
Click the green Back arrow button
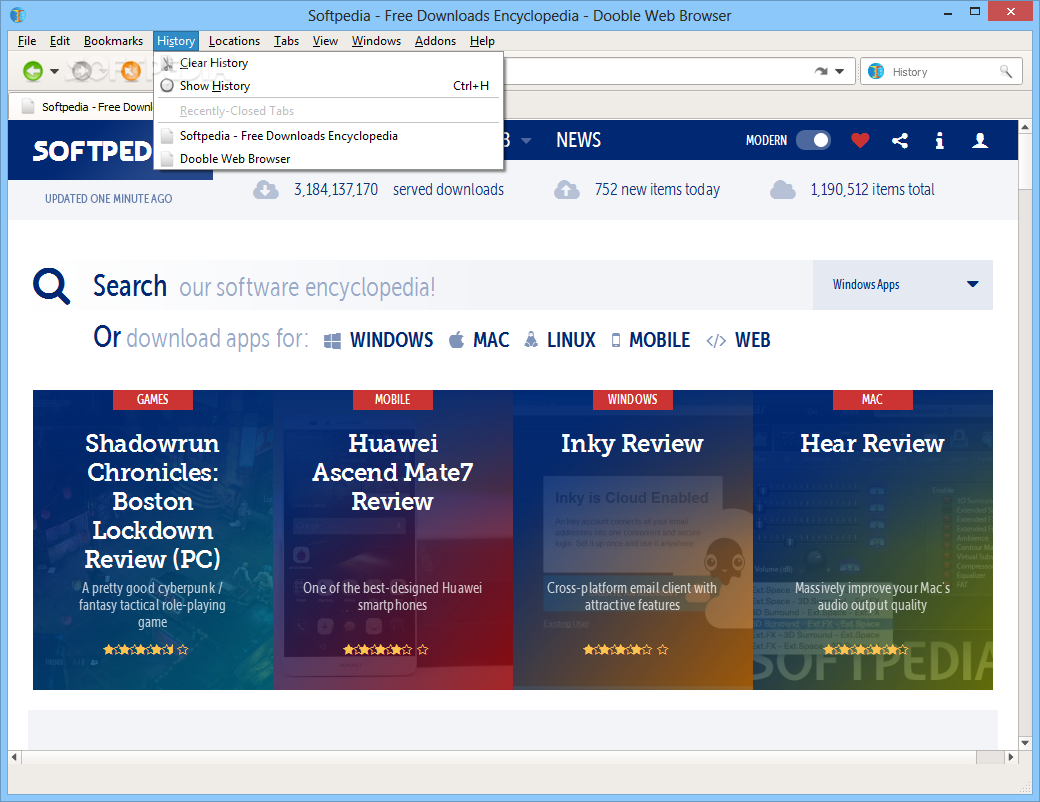pyautogui.click(x=32, y=71)
